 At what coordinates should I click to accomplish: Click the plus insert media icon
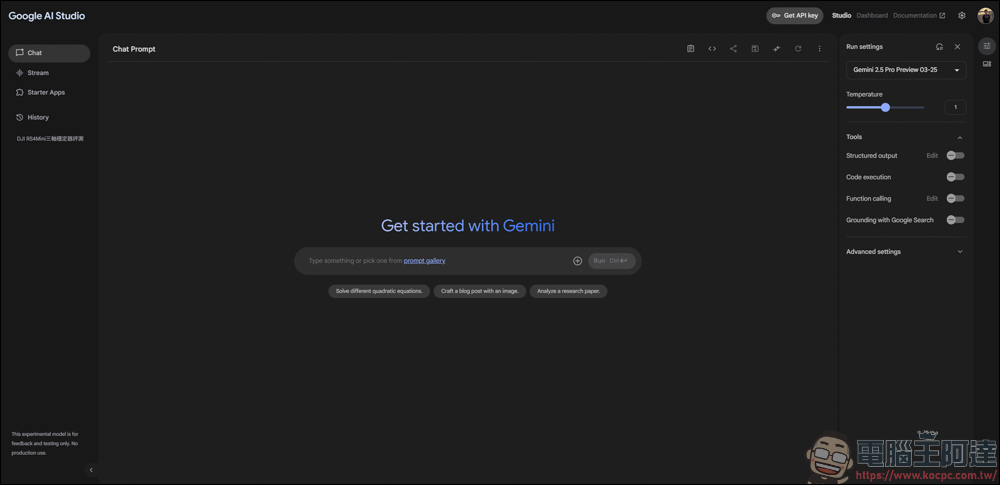(577, 260)
